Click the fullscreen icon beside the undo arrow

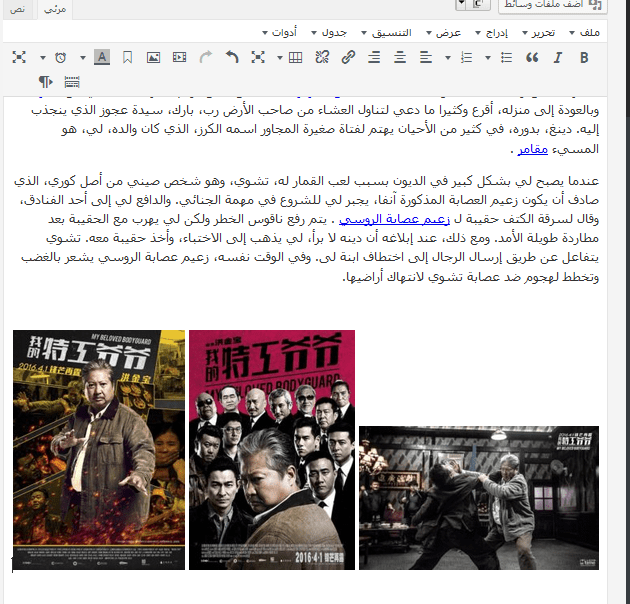click(x=258, y=57)
